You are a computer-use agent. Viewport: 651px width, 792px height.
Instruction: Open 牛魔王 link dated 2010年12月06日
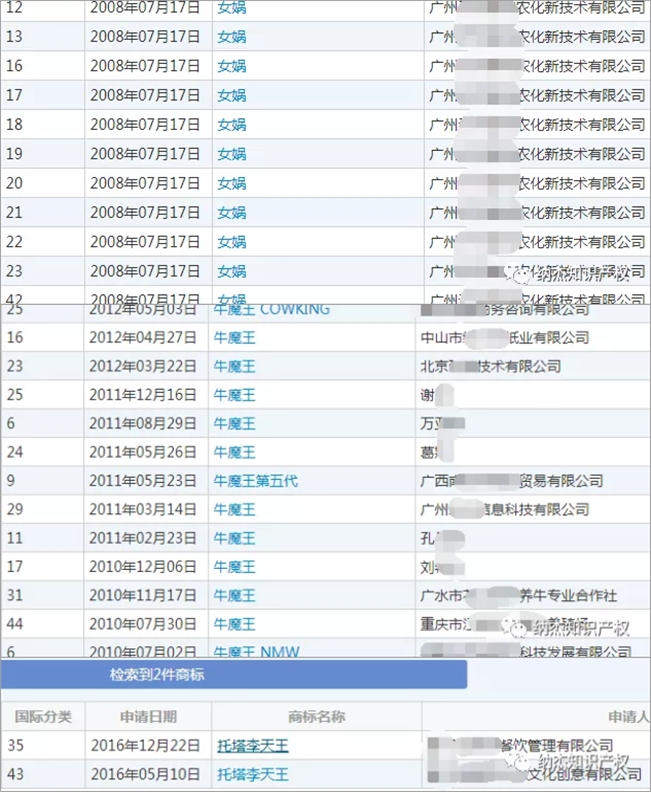tap(234, 567)
